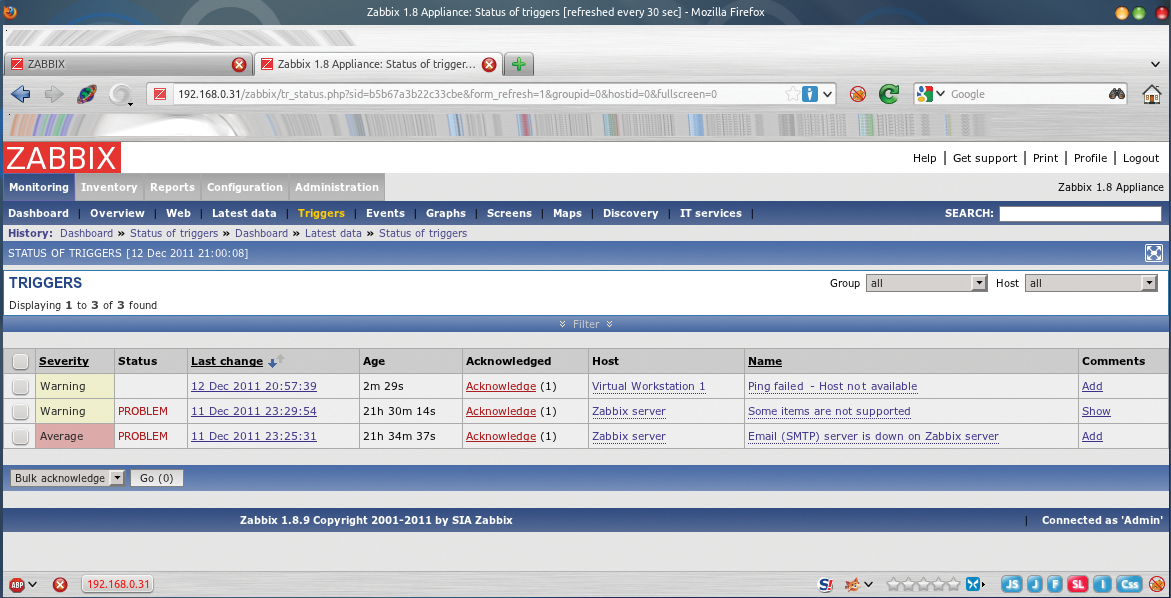This screenshot has width=1171, height=598.
Task: Go to the Graphs submenu
Action: pyautogui.click(x=446, y=214)
